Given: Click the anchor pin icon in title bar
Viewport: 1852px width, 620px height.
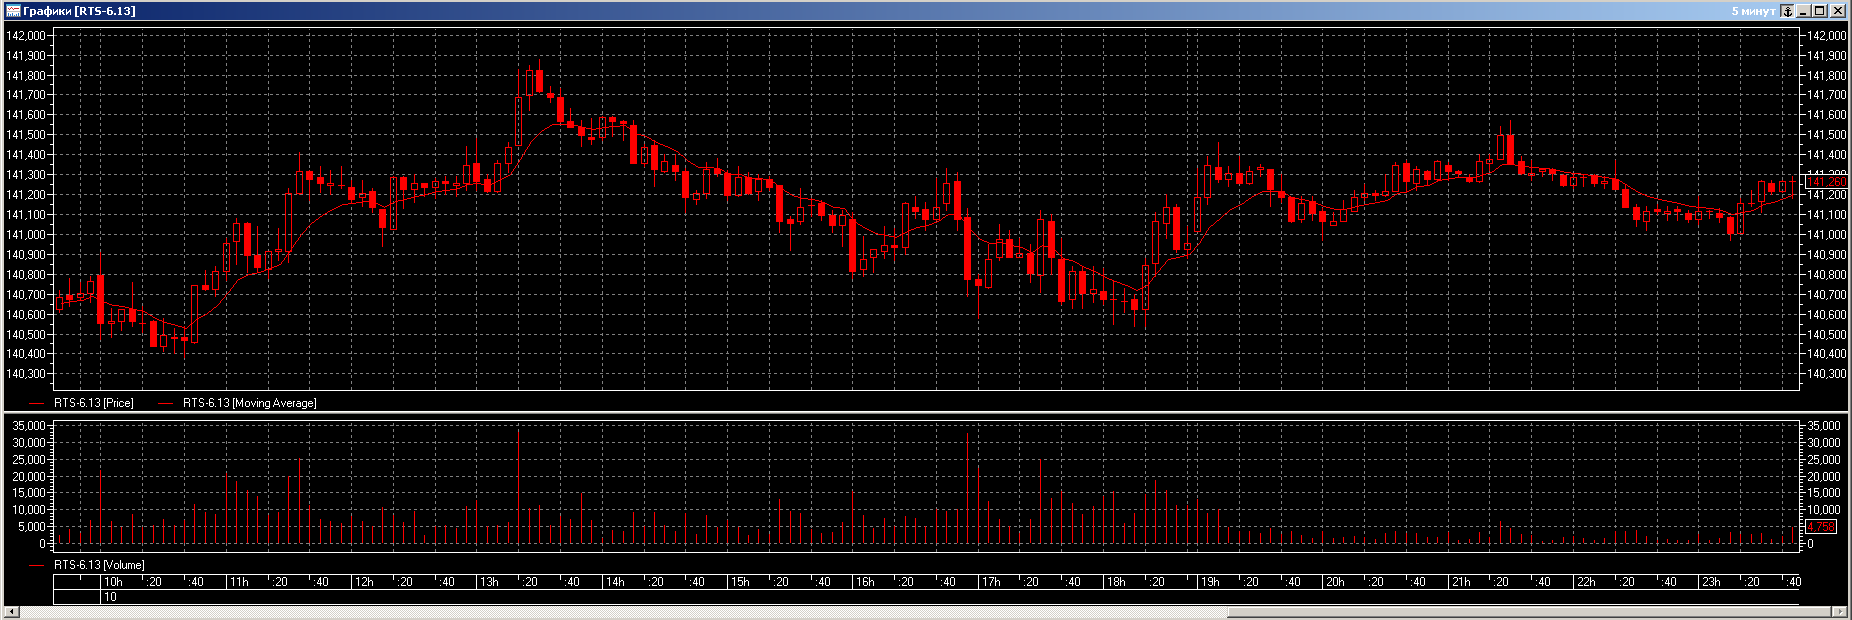Looking at the screenshot, I should click(x=1787, y=11).
